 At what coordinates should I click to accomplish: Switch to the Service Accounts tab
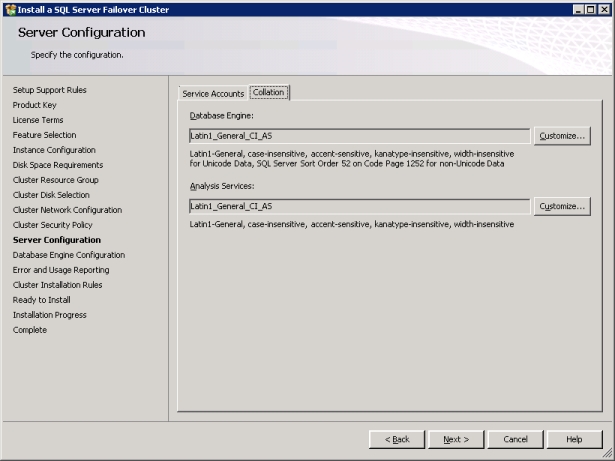[213, 93]
